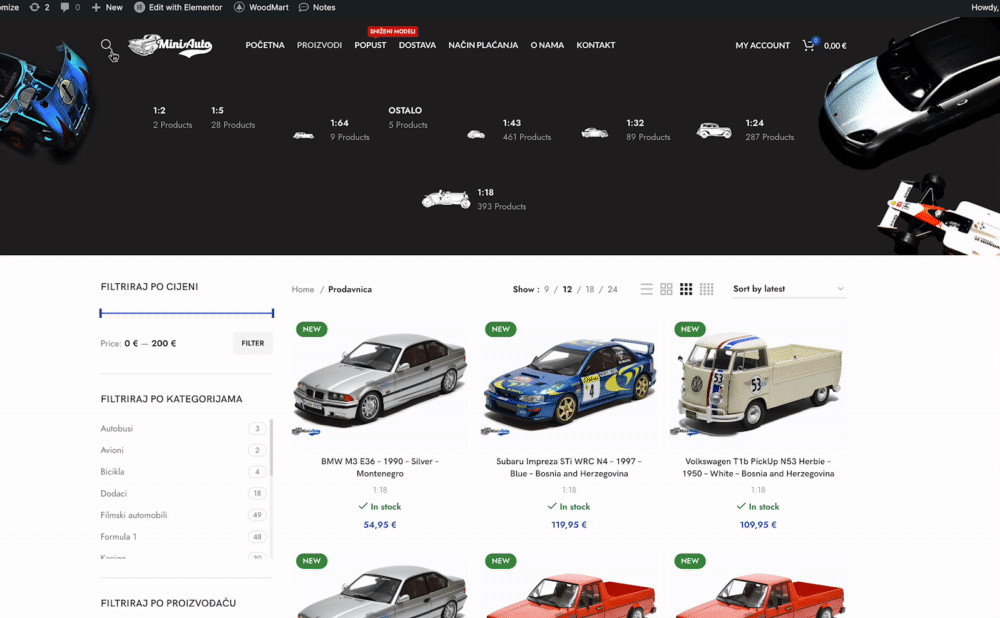Show 9 products per page
Viewport: 1000px width, 618px height.
coord(547,290)
